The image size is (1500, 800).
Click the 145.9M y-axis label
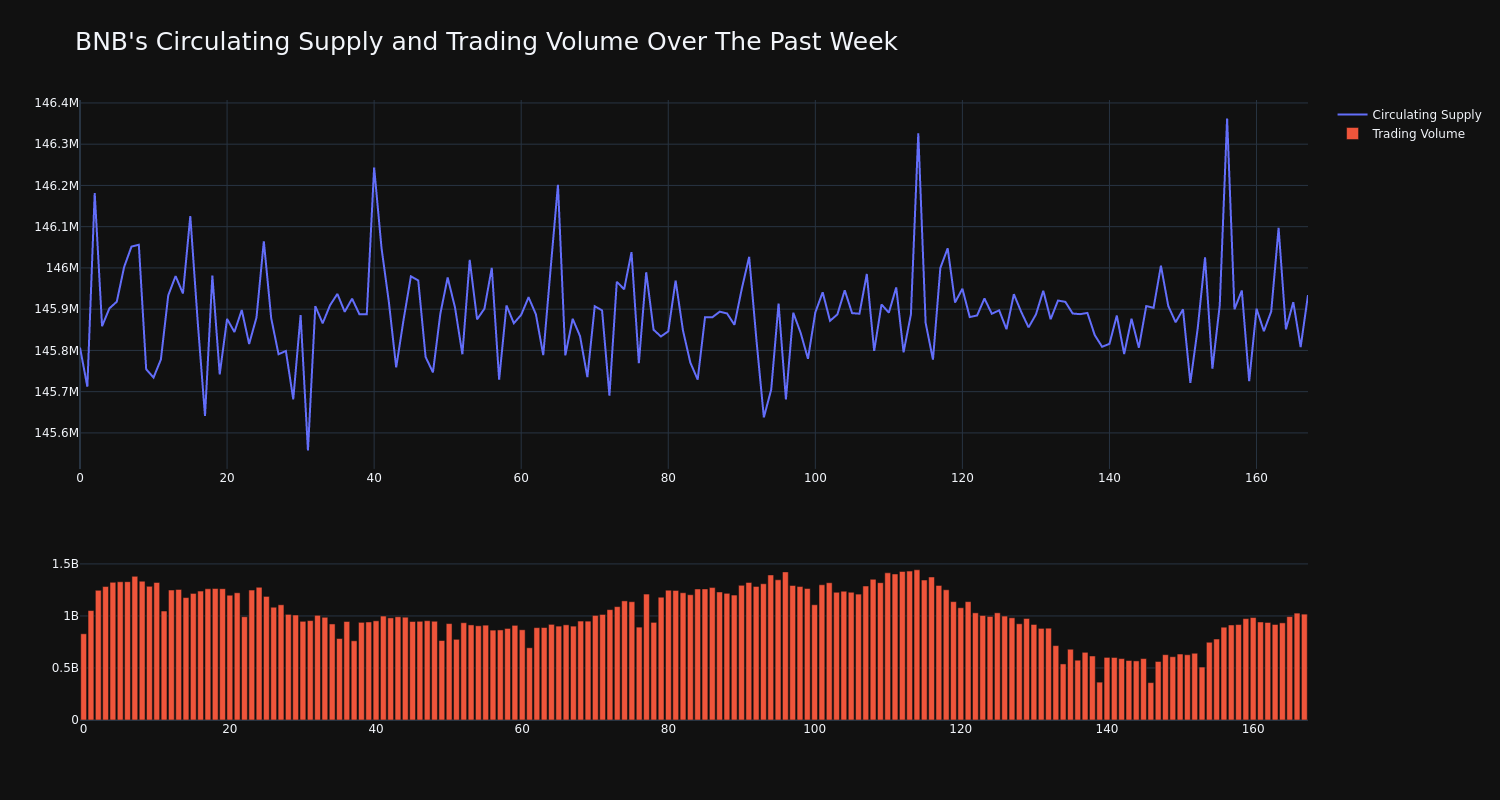56,309
